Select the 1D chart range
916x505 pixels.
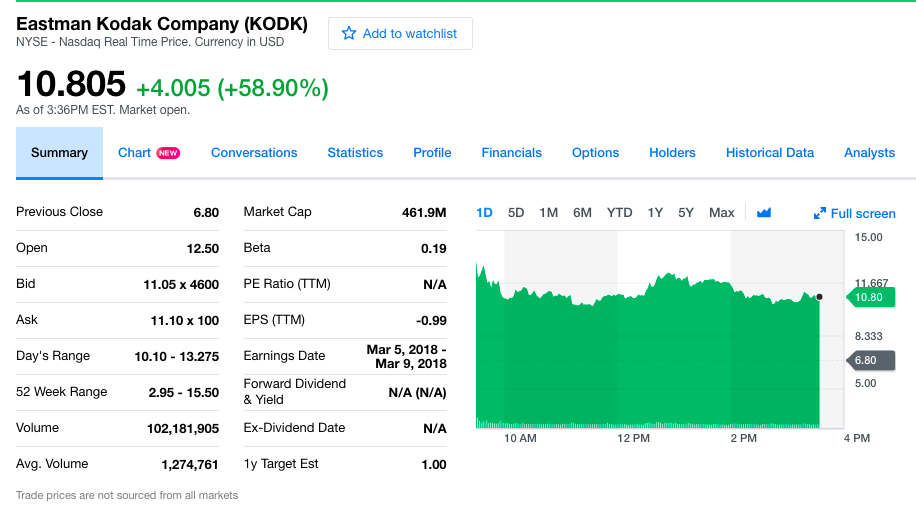484,212
